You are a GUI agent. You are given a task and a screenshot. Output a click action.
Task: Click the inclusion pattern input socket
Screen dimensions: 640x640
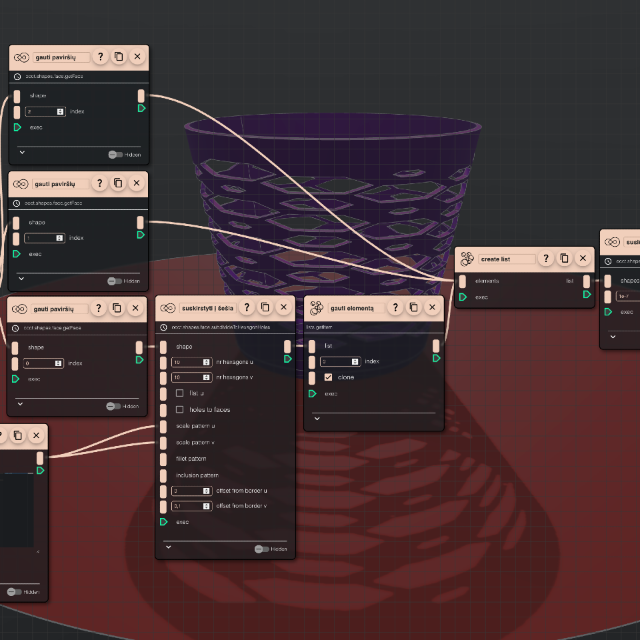click(x=163, y=475)
